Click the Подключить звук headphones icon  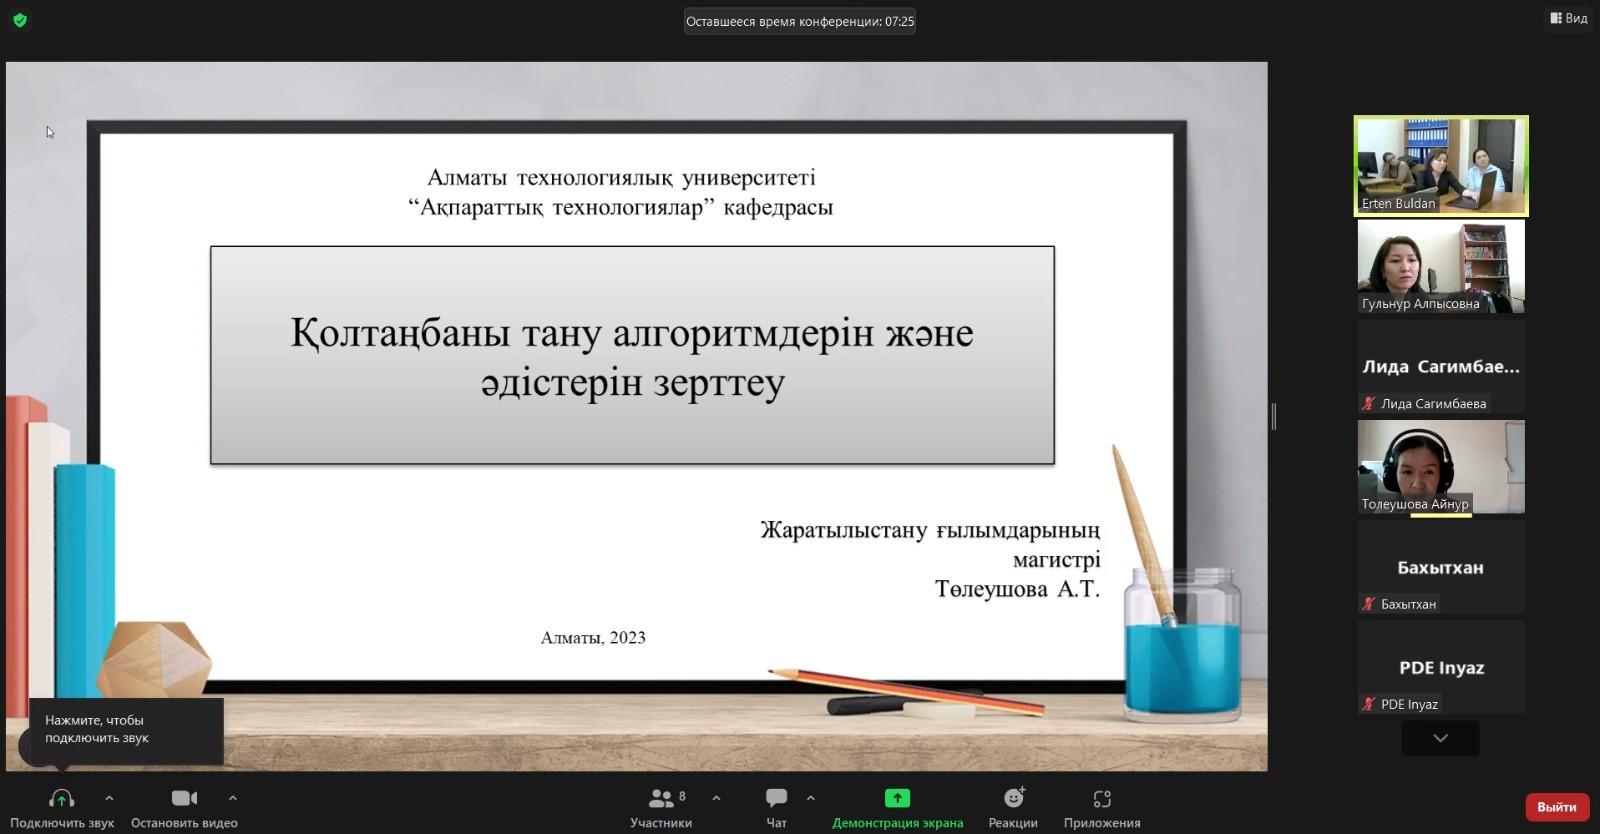62,798
